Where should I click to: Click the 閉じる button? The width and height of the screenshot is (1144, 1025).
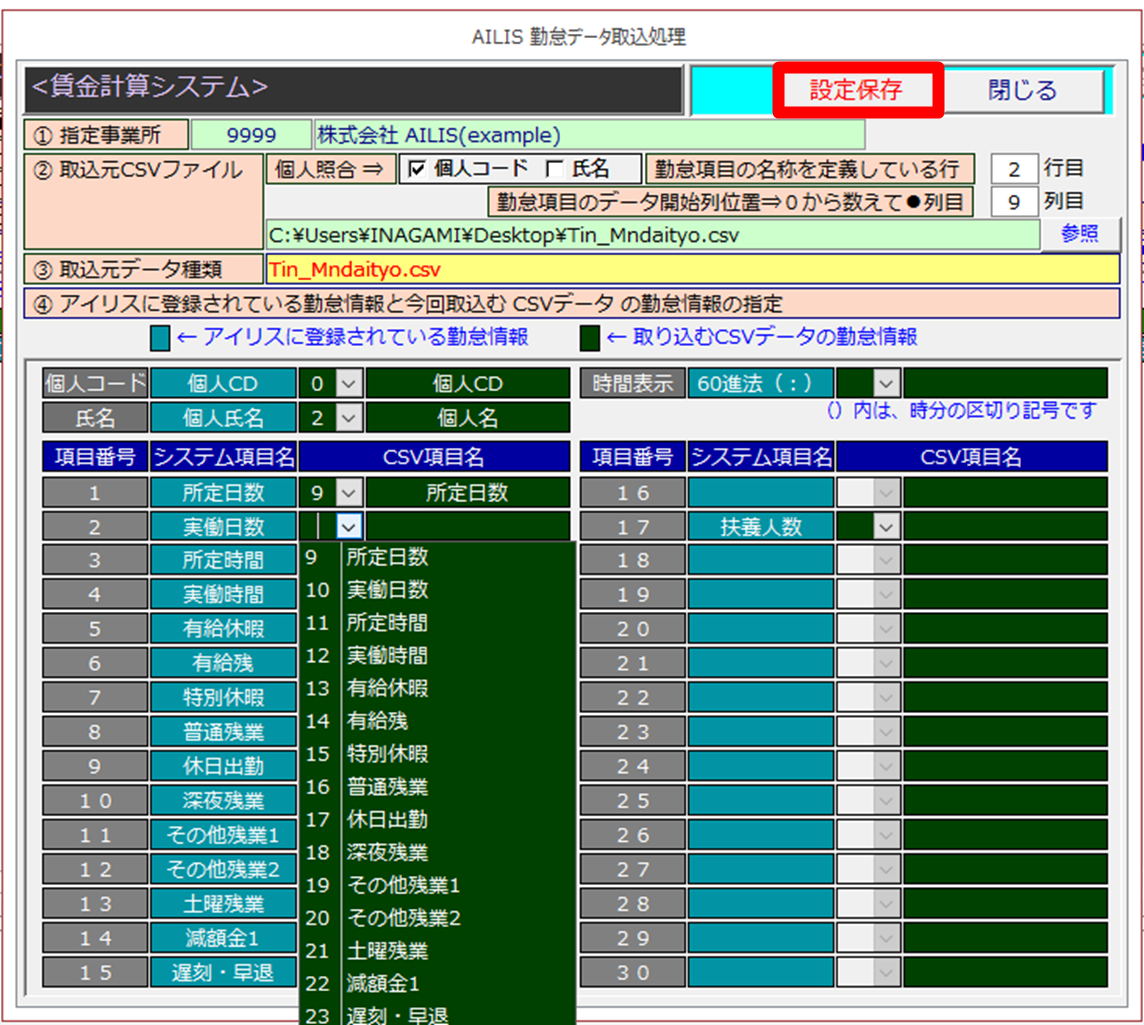(1022, 91)
